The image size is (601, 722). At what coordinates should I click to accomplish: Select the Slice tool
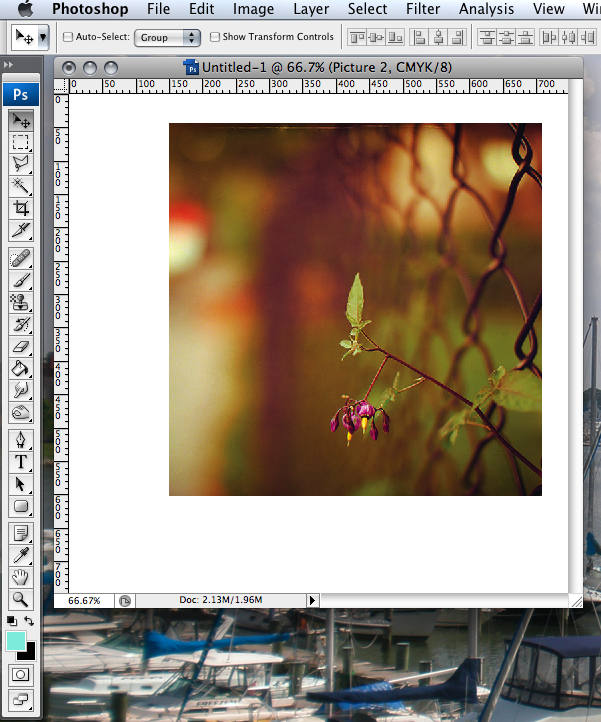point(21,230)
